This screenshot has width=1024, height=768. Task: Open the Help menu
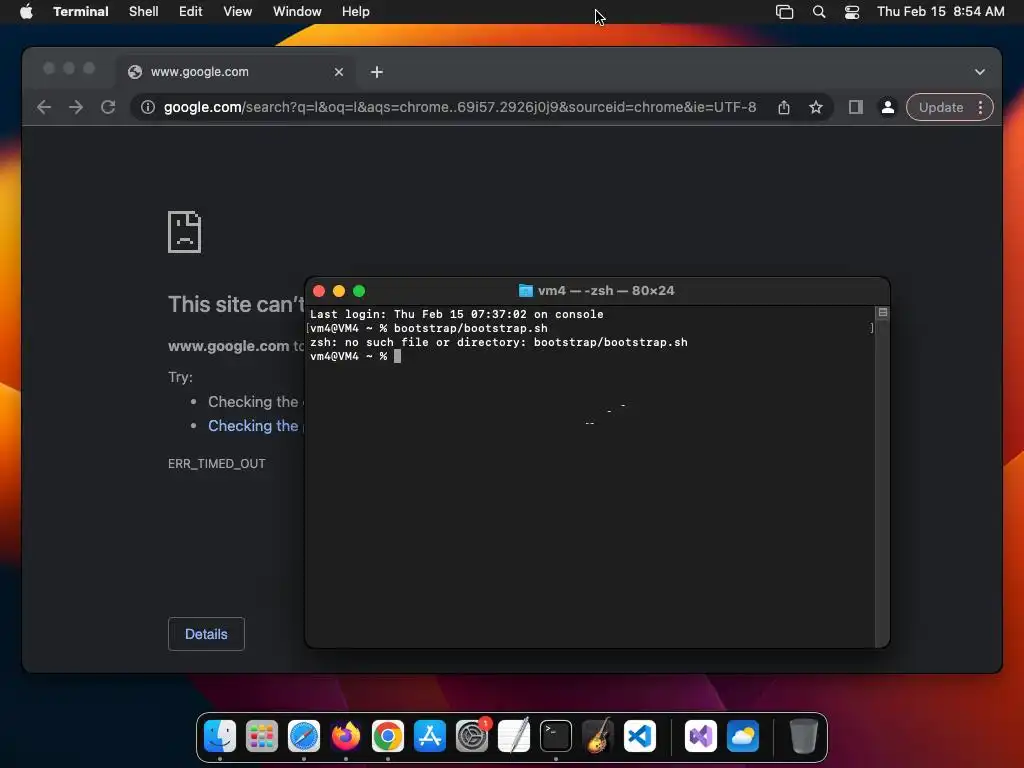click(356, 12)
